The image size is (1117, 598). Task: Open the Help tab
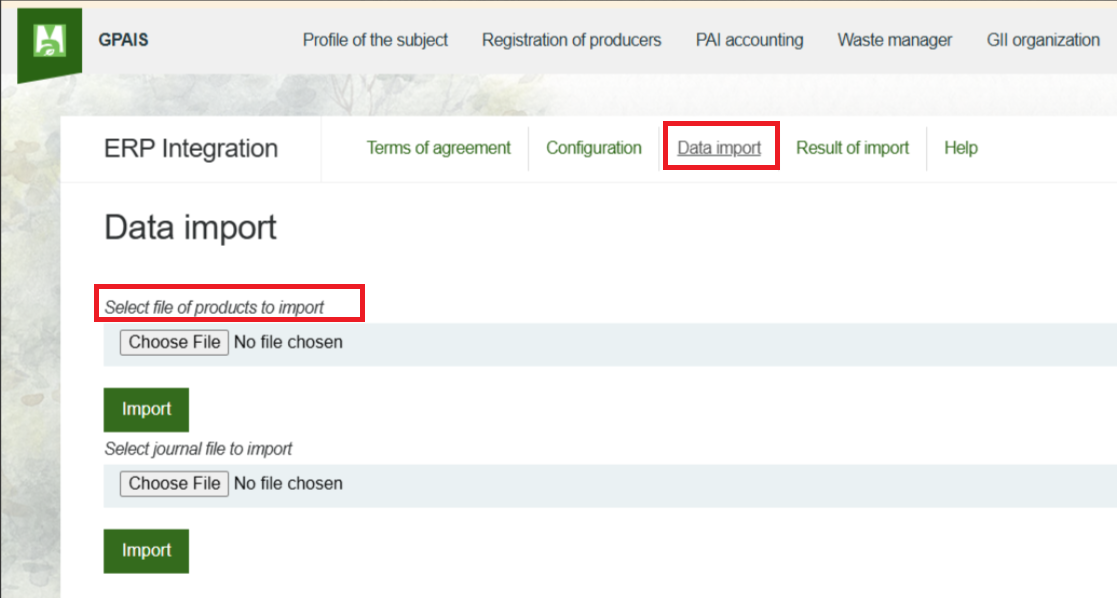961,148
